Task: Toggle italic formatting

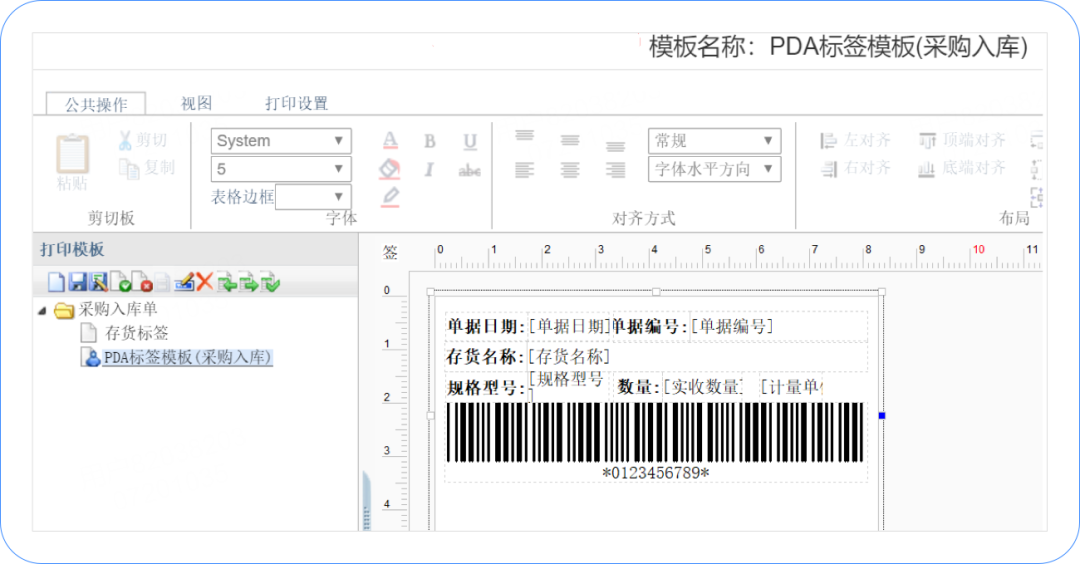Action: click(429, 169)
